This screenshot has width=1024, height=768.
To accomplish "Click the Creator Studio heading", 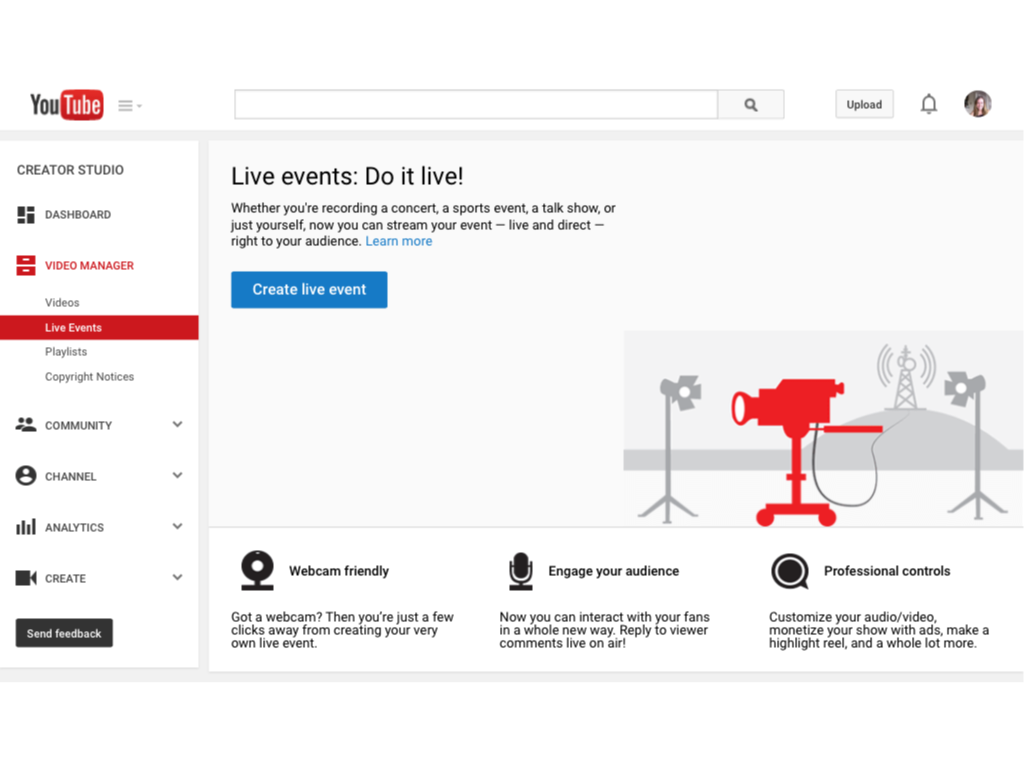I will 71,170.
